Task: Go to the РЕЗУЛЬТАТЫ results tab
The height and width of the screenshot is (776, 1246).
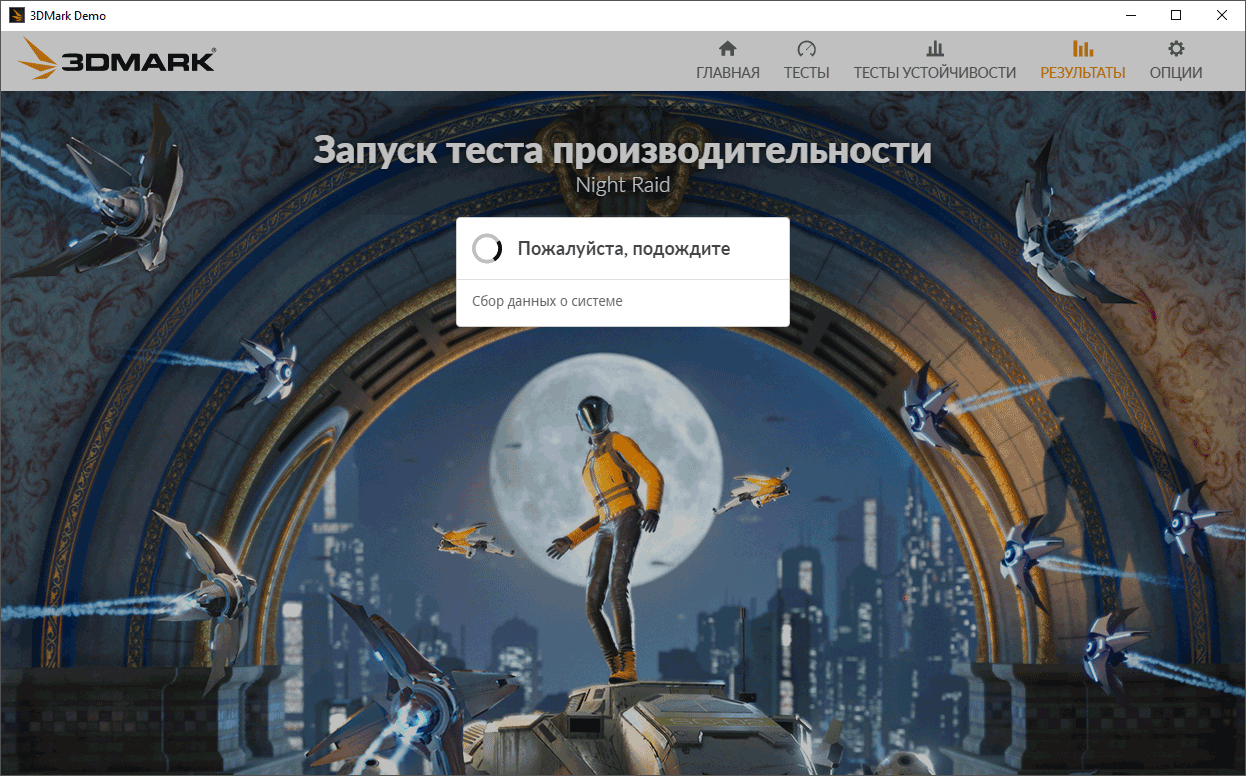Action: point(1082,60)
